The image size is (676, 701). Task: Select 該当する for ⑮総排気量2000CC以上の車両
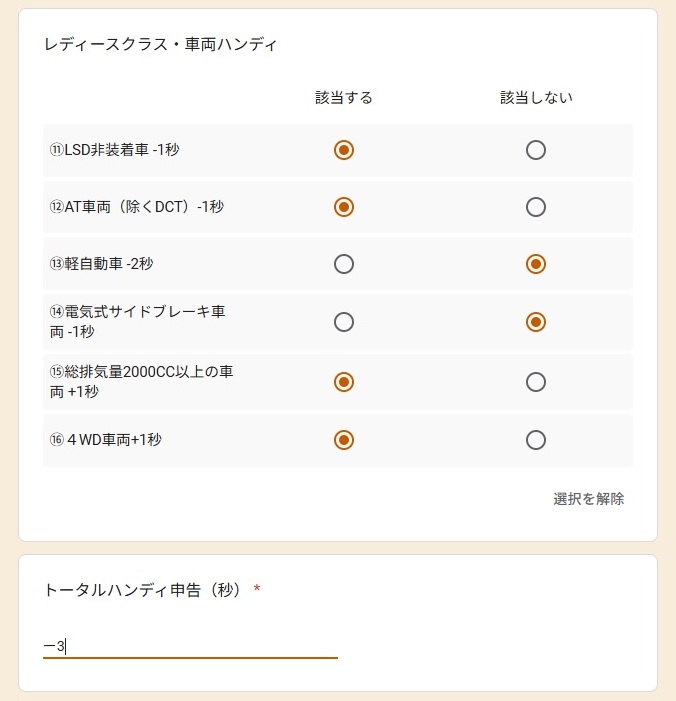(344, 382)
